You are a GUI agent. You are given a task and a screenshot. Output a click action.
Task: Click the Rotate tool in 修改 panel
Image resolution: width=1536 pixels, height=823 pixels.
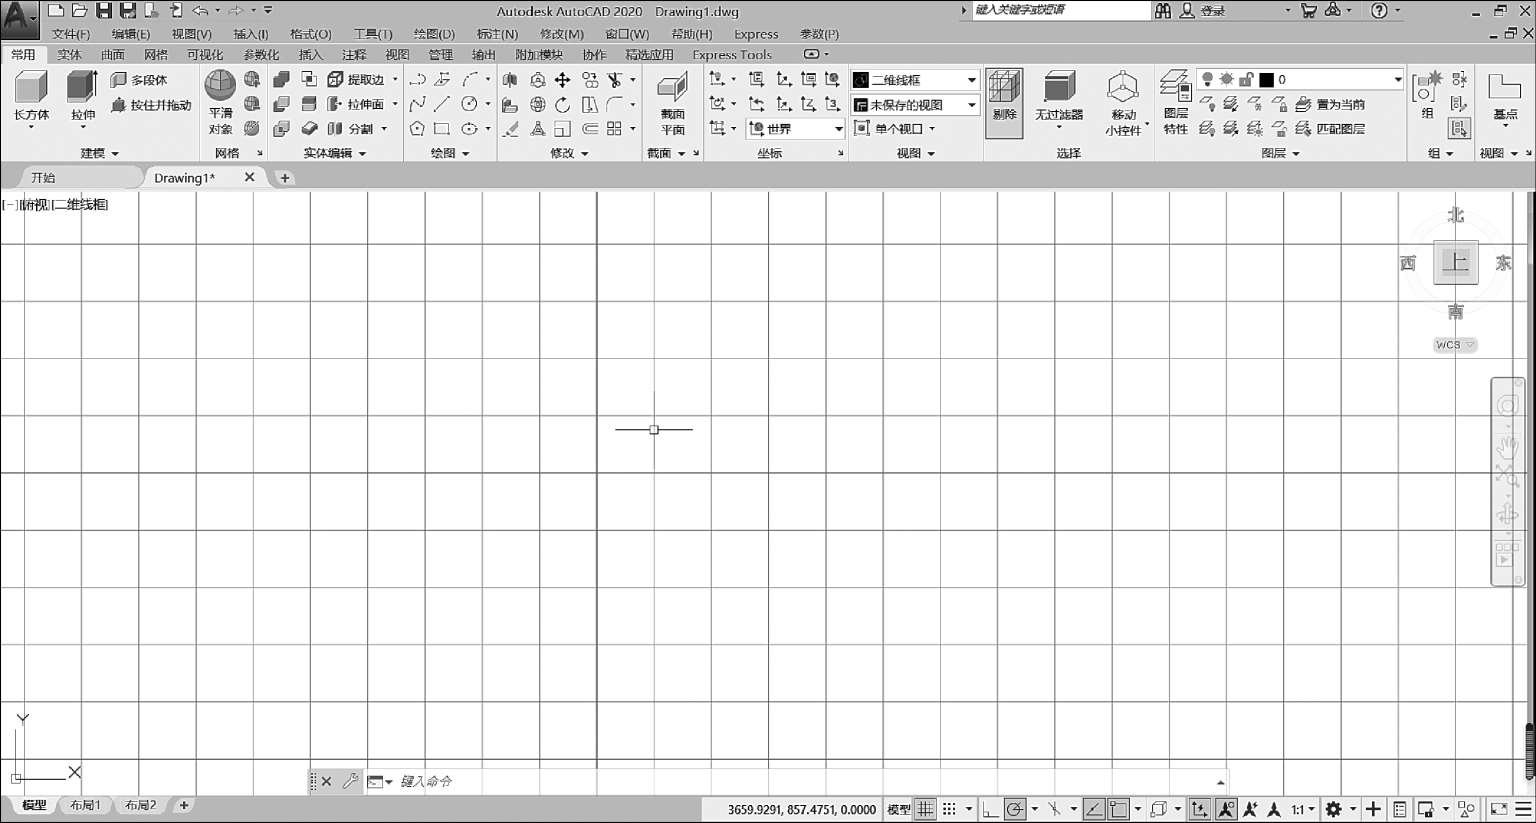(x=563, y=104)
